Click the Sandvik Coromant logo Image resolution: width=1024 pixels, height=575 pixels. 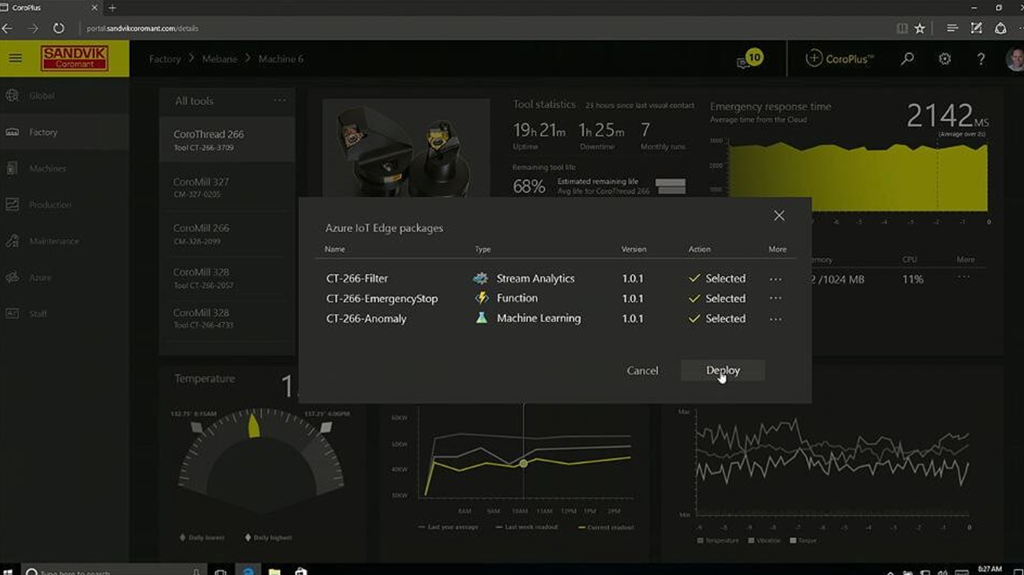[74, 58]
